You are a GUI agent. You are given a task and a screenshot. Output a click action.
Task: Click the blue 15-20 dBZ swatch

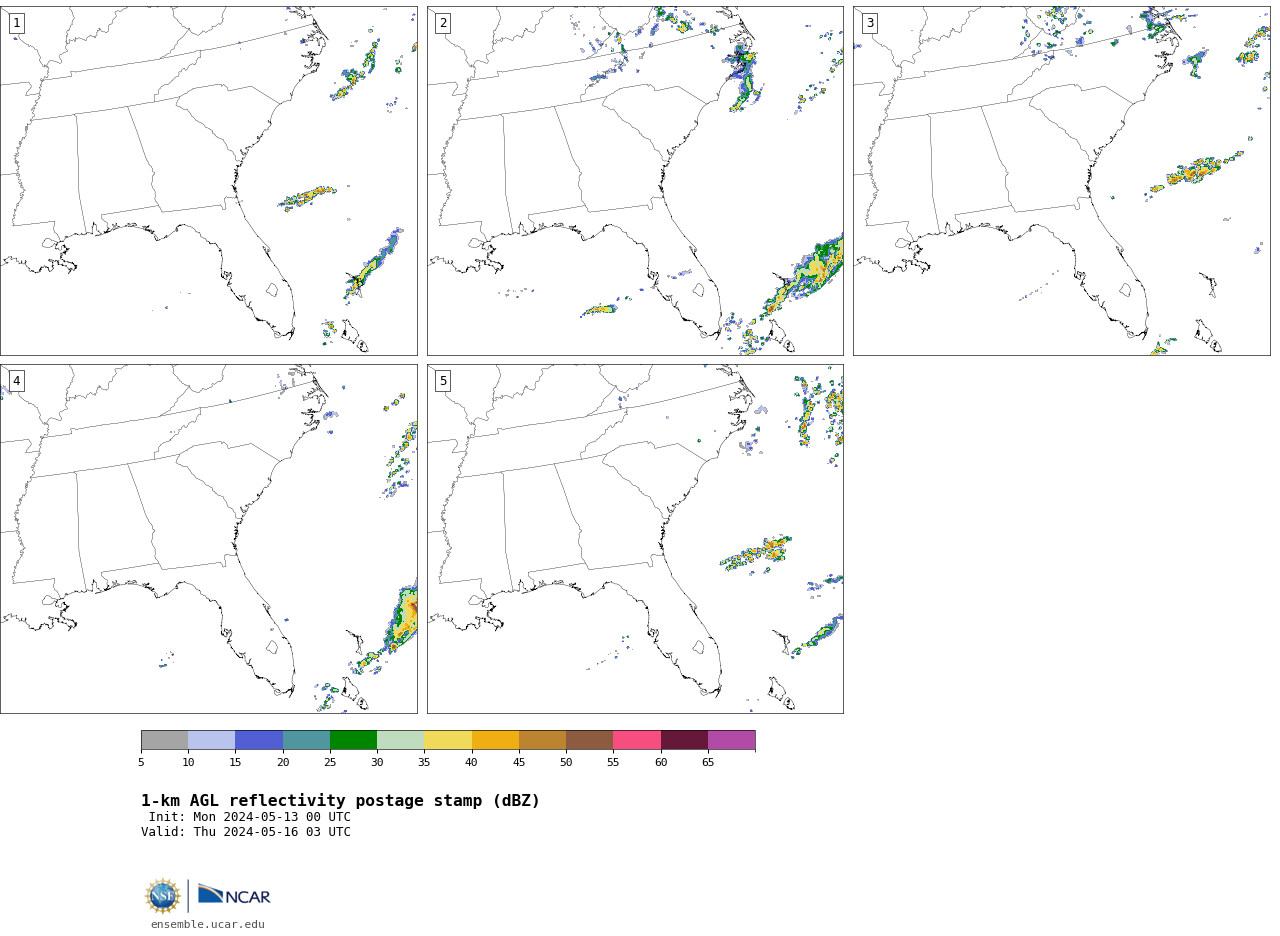pos(259,740)
